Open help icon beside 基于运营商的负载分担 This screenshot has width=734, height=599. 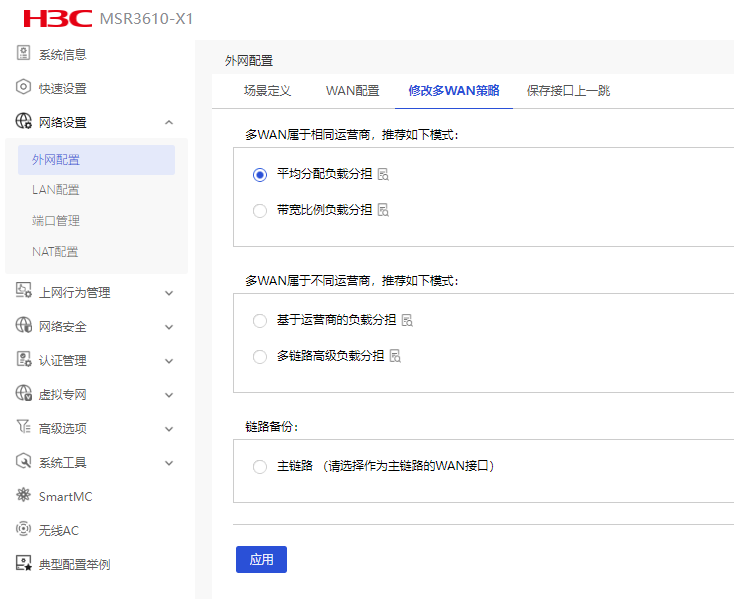[407, 321]
